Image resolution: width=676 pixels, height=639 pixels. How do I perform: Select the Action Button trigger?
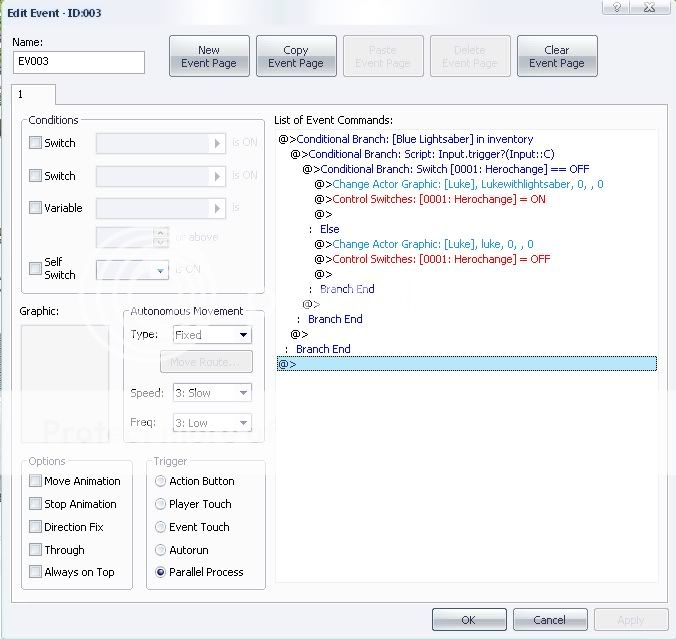coord(160,481)
